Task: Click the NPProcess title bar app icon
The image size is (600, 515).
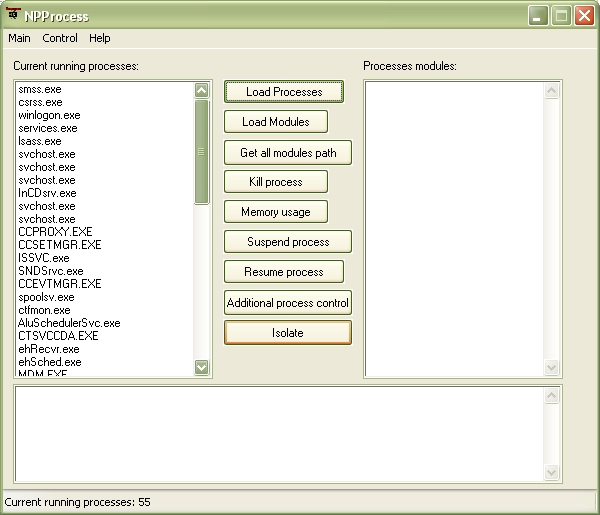Action: pos(13,15)
